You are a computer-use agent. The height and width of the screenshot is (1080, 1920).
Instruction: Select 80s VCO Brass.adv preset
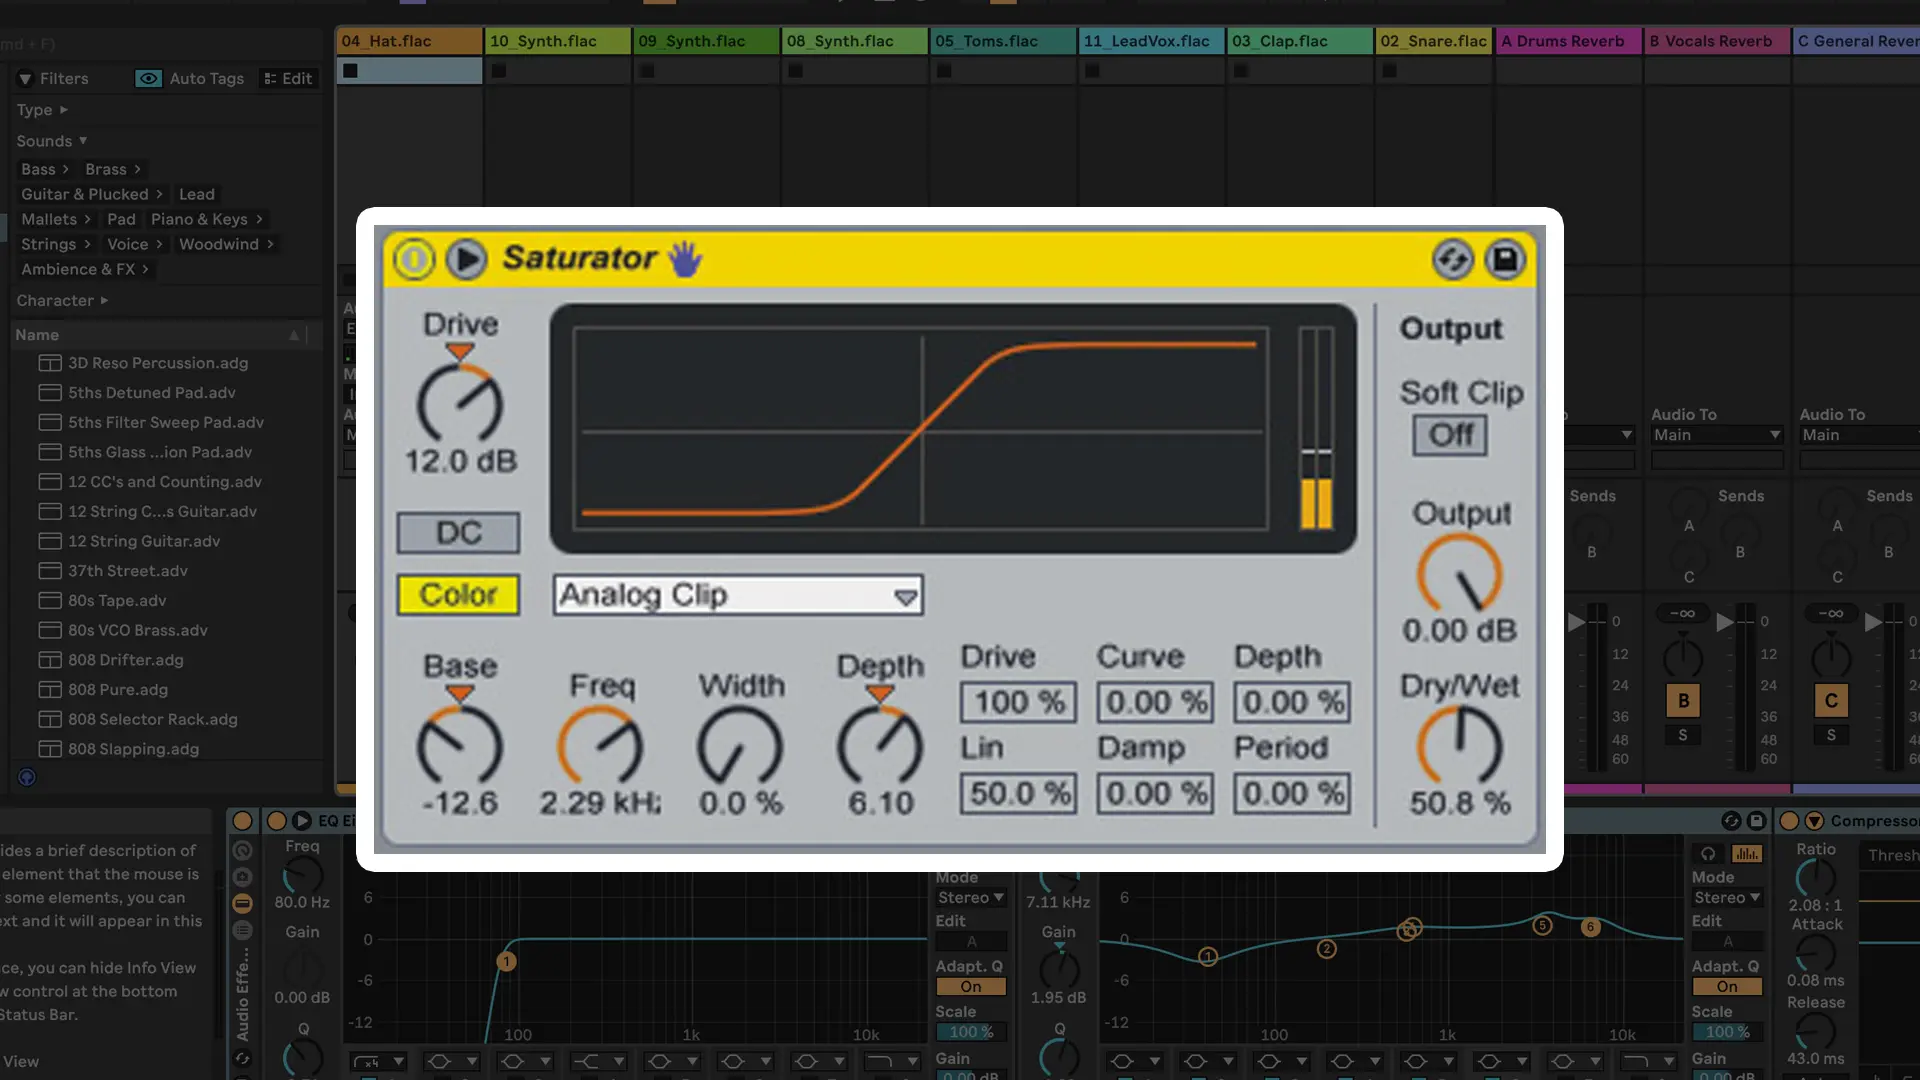(138, 630)
